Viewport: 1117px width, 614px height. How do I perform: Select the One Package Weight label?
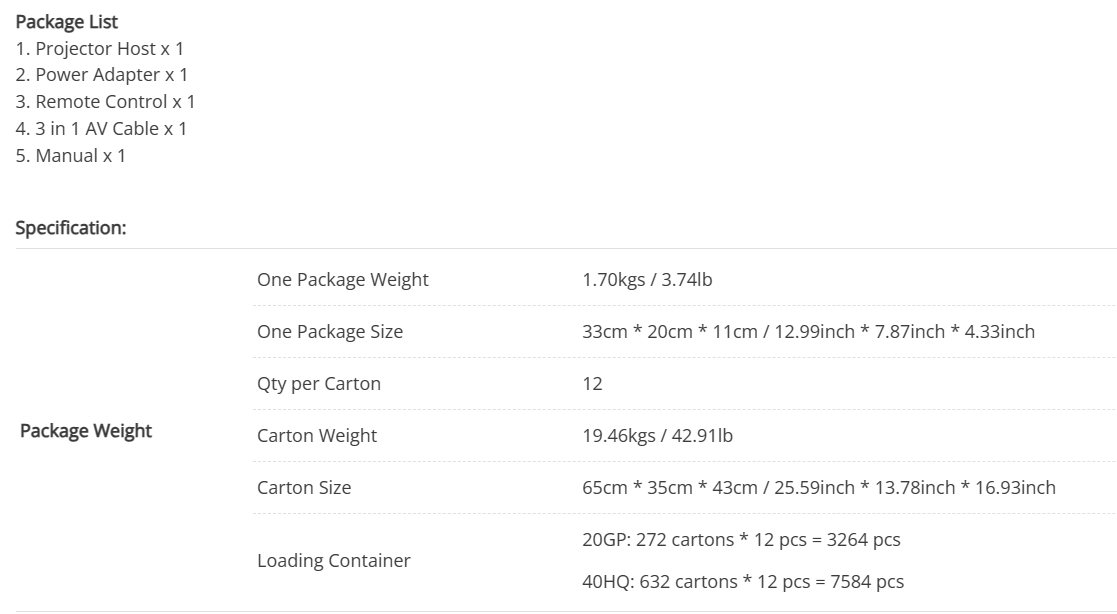(343, 280)
